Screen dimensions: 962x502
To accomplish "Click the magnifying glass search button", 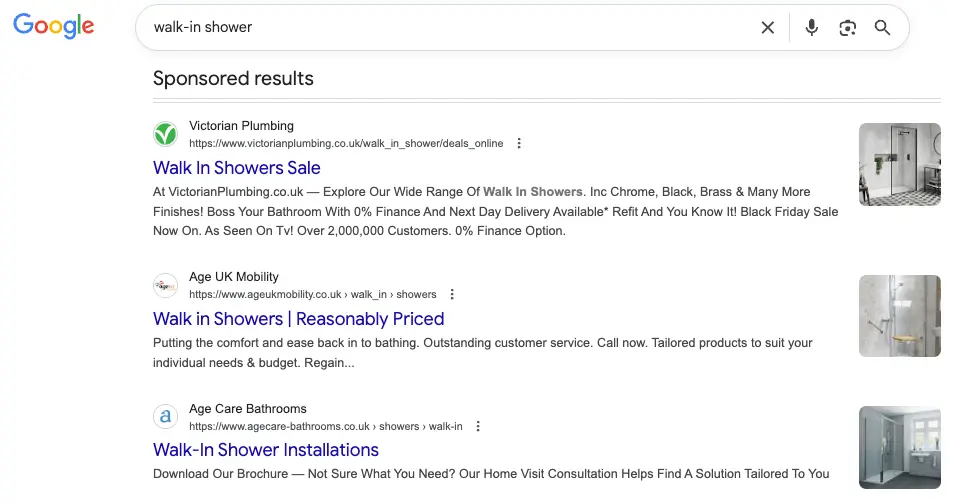I will [x=882, y=28].
